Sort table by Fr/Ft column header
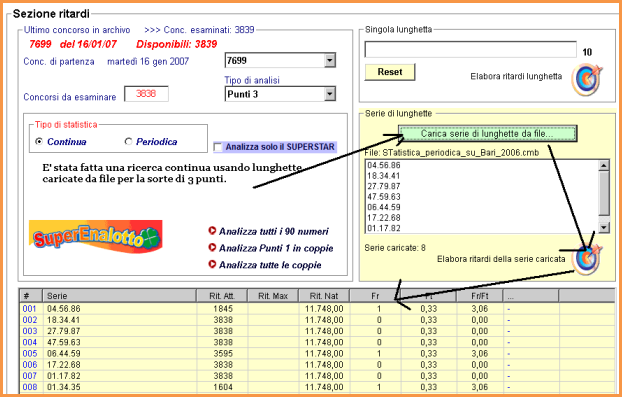This screenshot has width=622, height=397. click(x=480, y=296)
